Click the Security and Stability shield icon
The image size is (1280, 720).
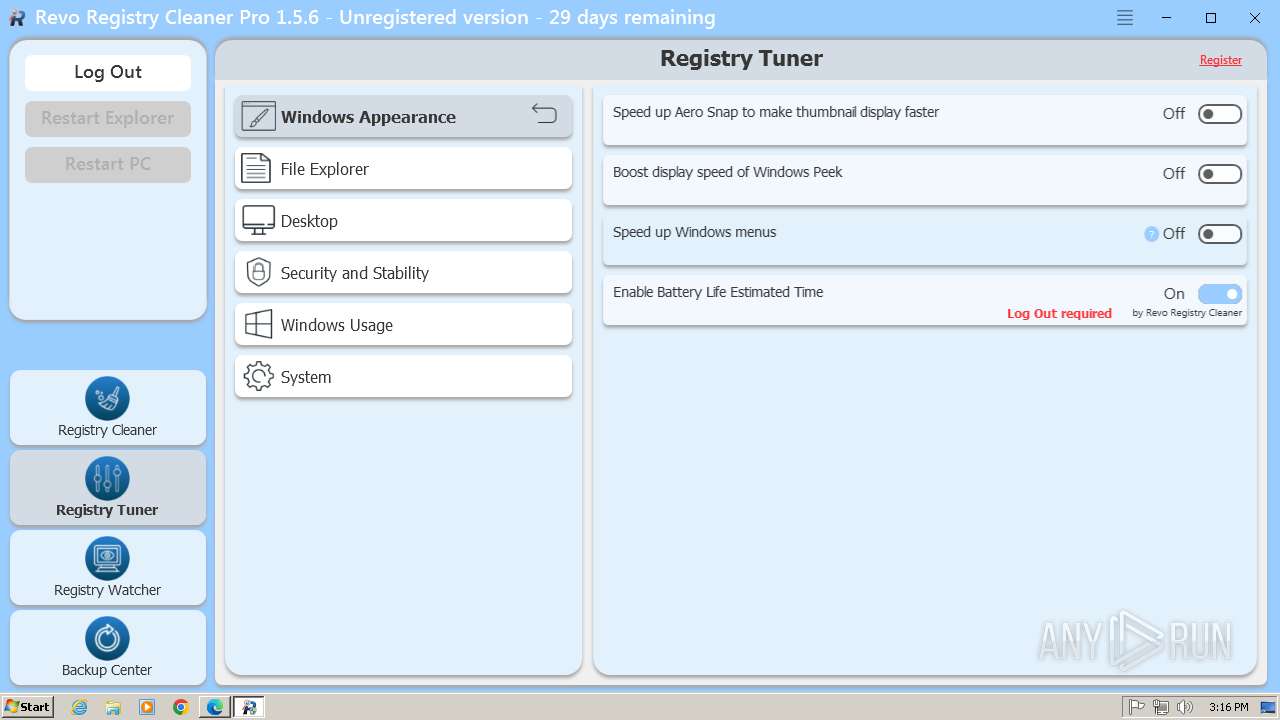point(258,273)
